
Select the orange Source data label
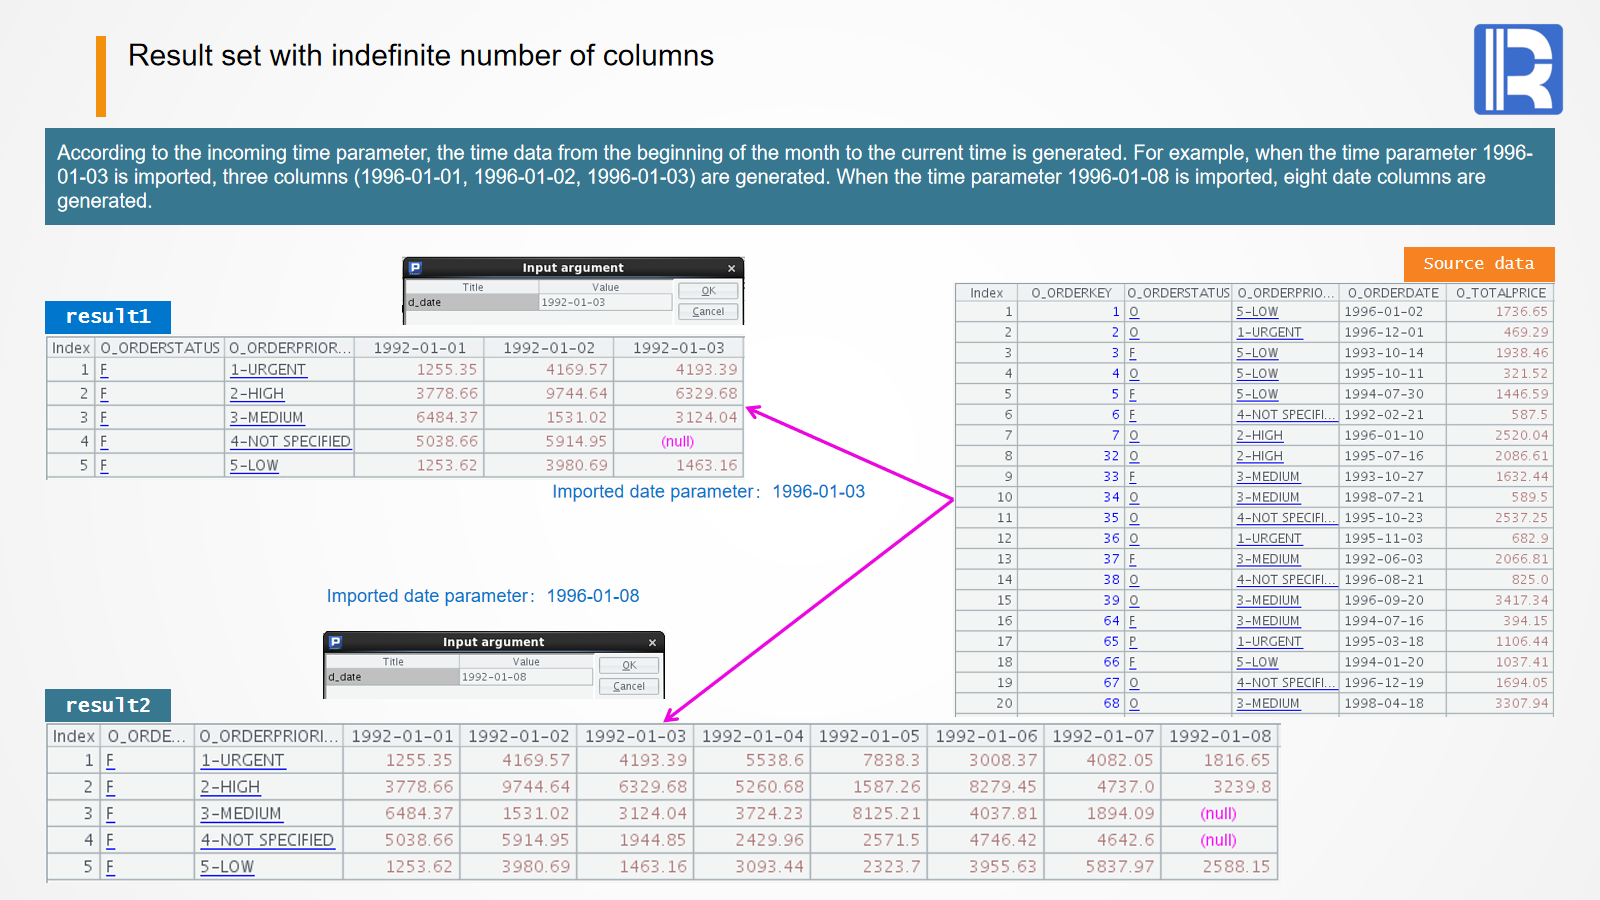point(1478,264)
